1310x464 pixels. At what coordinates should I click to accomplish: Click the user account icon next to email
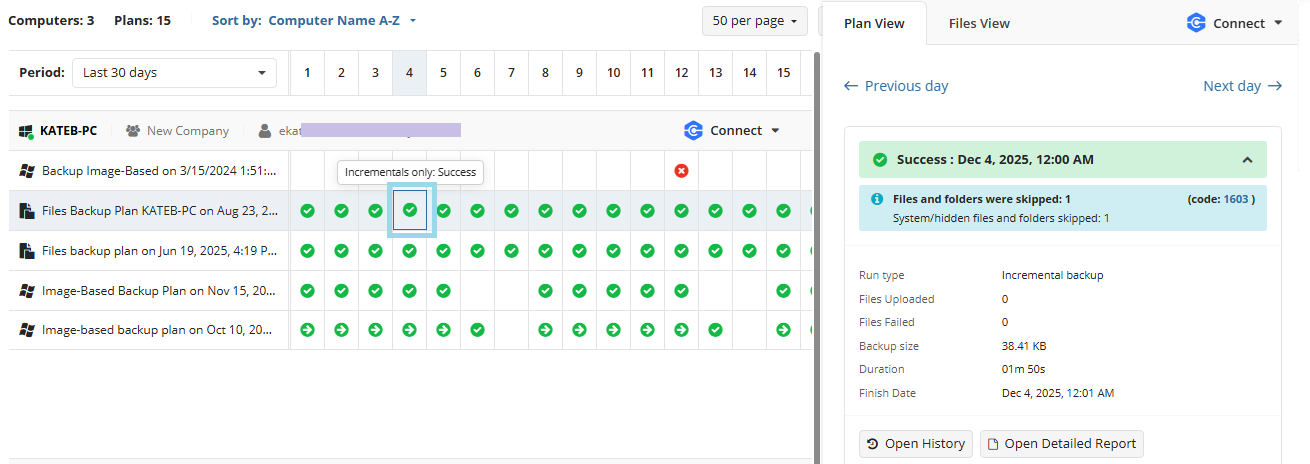click(264, 131)
